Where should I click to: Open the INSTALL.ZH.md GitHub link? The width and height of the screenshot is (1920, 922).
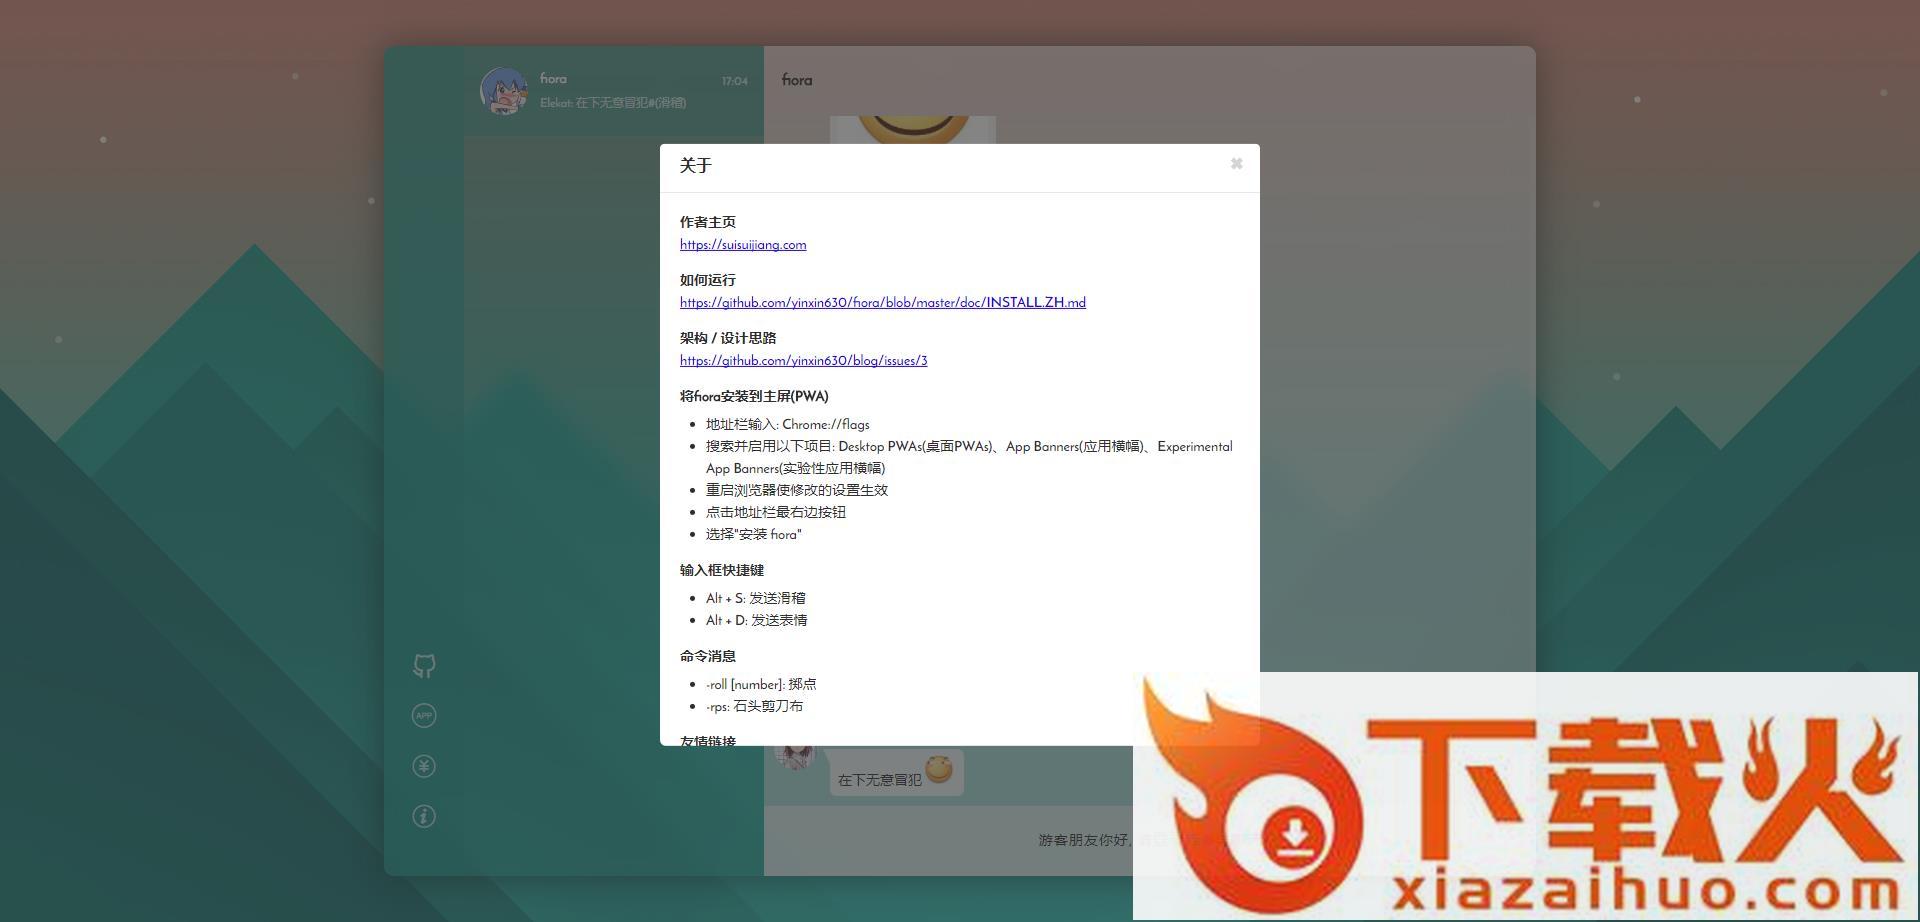point(882,303)
